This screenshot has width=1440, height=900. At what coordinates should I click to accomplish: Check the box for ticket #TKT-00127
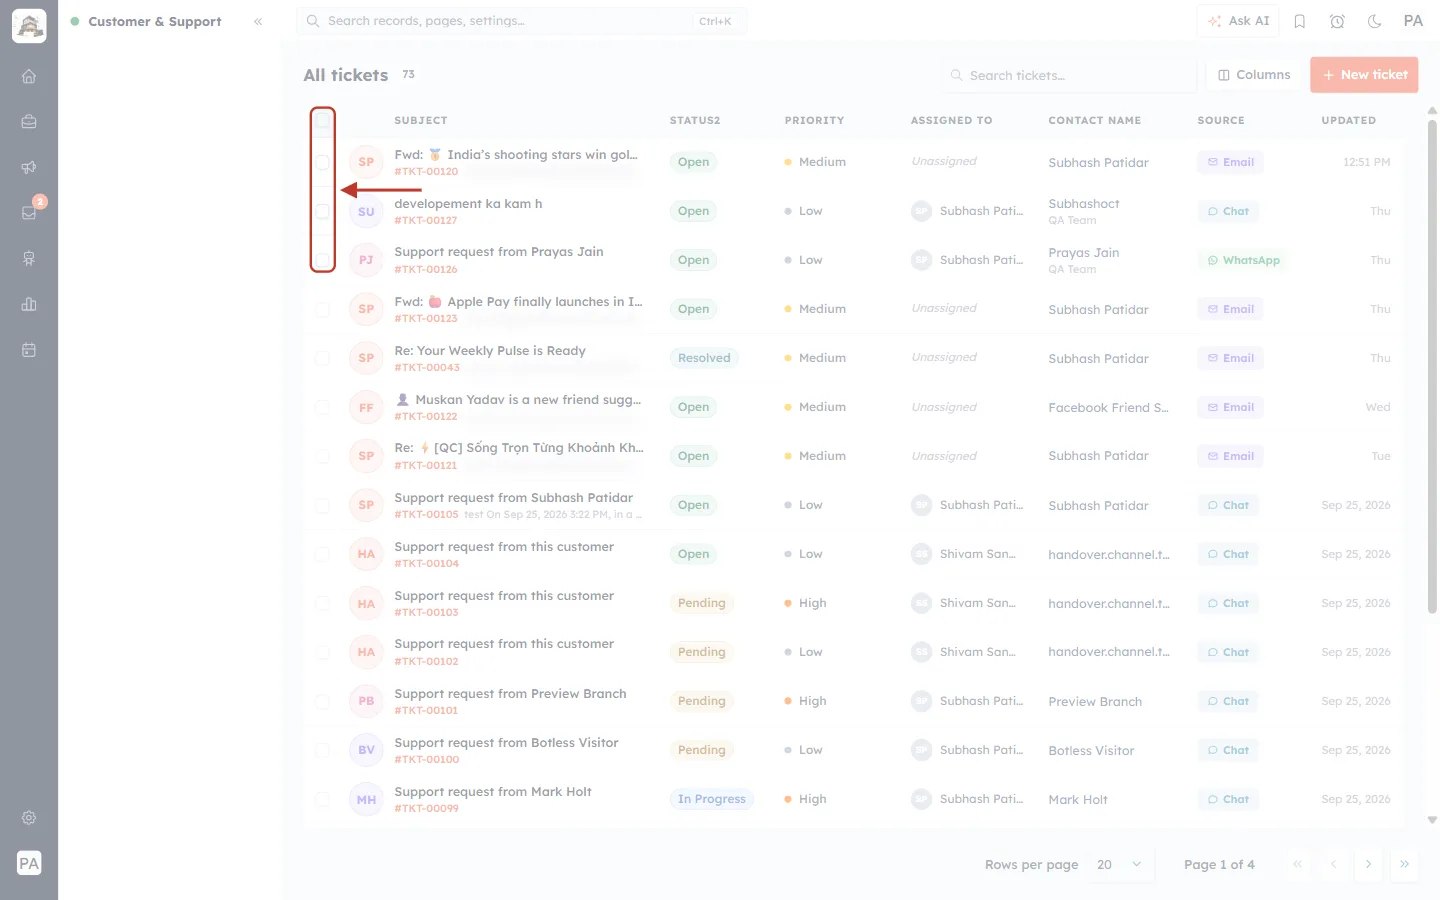(322, 211)
